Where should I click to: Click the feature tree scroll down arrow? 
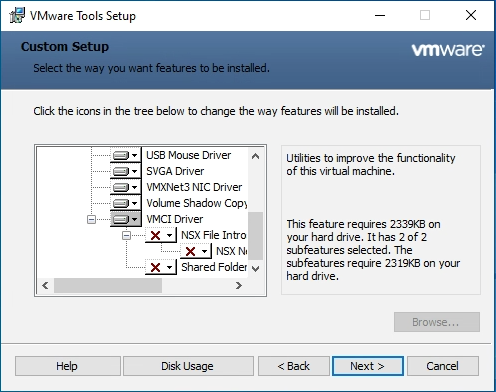[256, 269]
